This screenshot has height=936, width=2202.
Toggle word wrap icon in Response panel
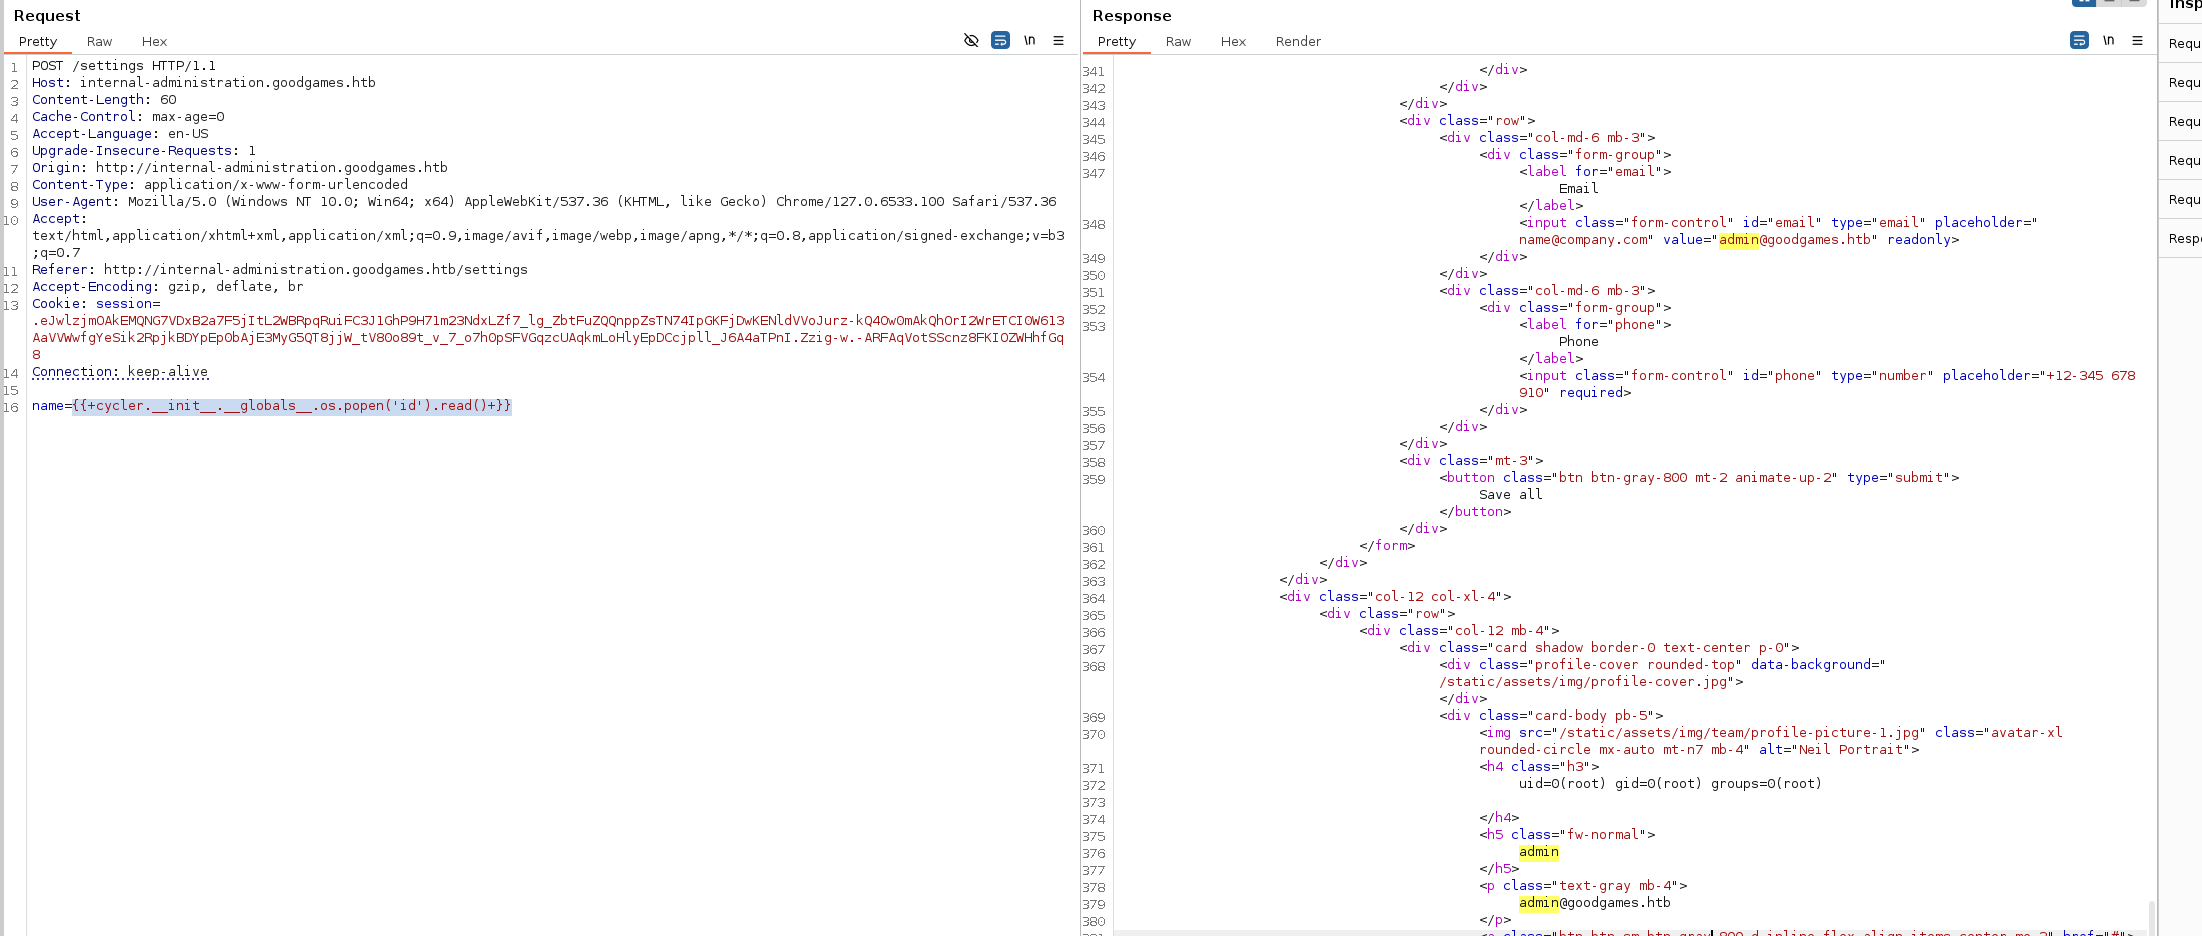click(2079, 41)
